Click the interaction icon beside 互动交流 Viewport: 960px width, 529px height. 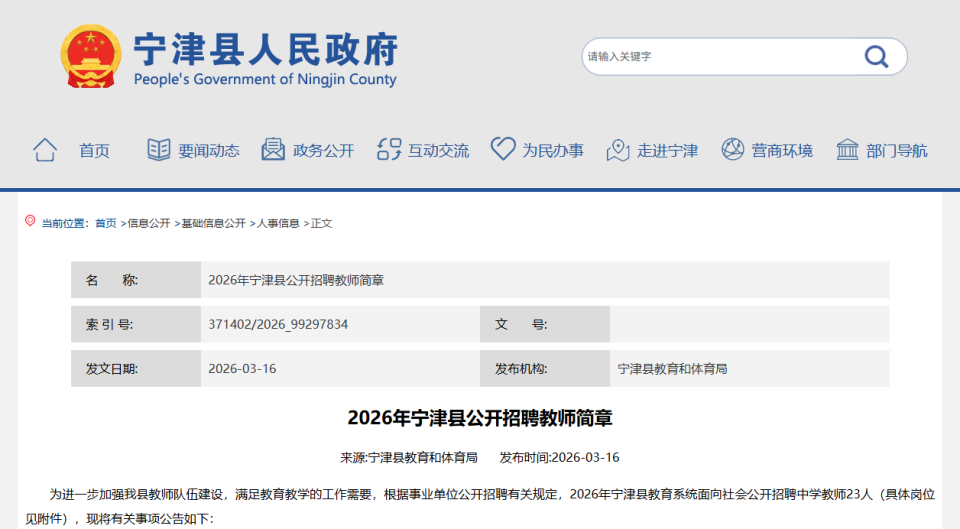pos(389,149)
